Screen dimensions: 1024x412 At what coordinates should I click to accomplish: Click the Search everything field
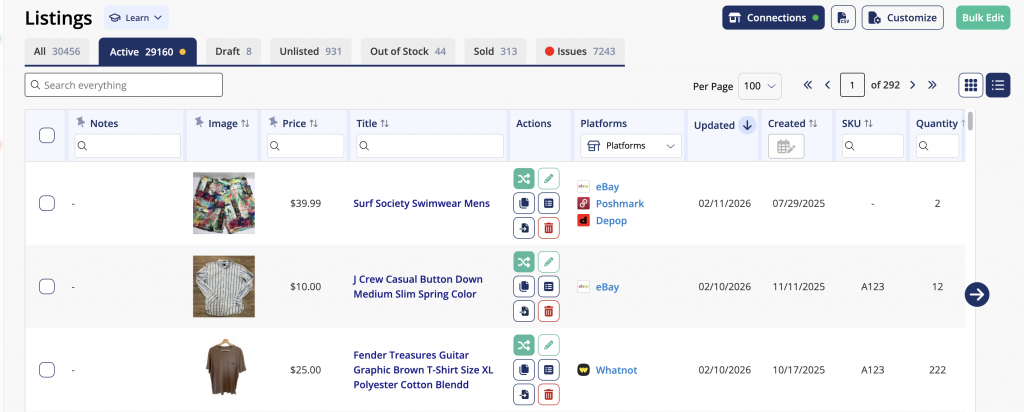click(x=124, y=85)
